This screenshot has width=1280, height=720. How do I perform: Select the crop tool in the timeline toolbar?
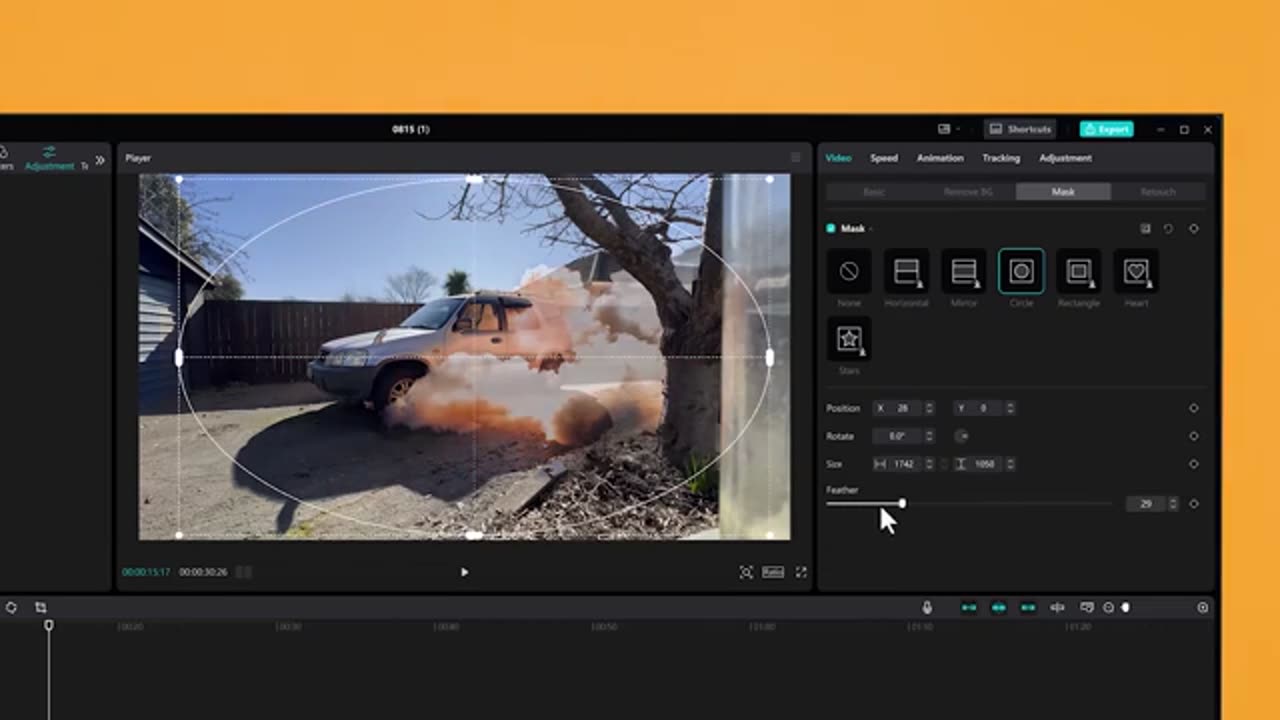[x=41, y=607]
